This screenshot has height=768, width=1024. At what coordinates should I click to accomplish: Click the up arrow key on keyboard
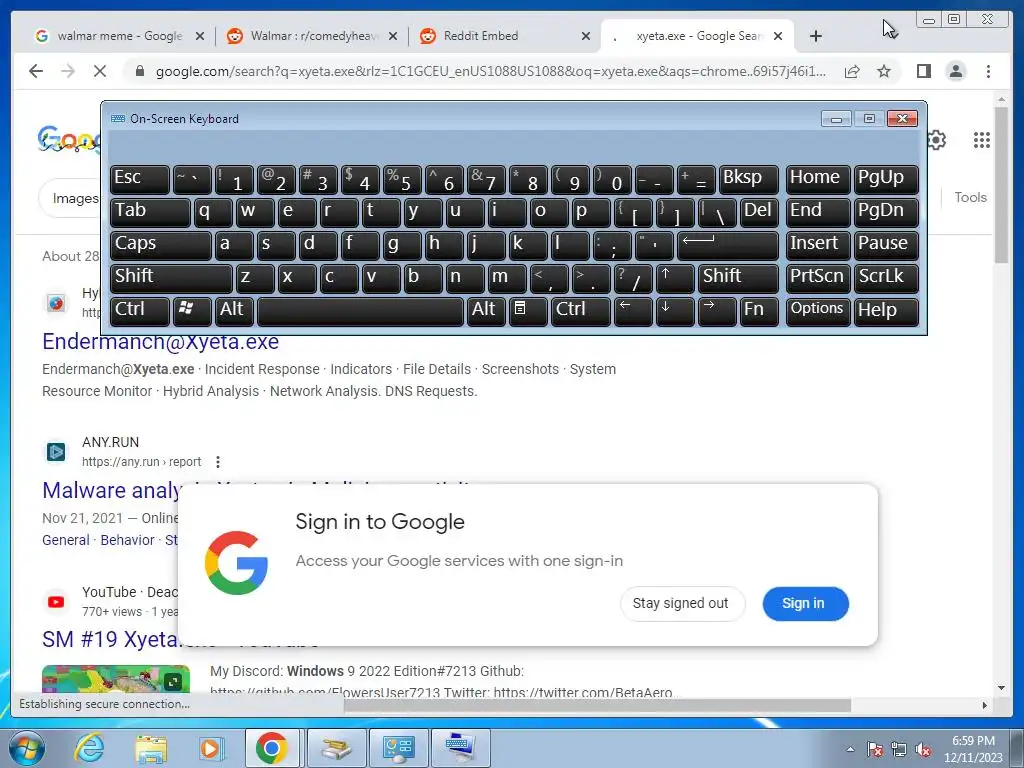tap(675, 278)
